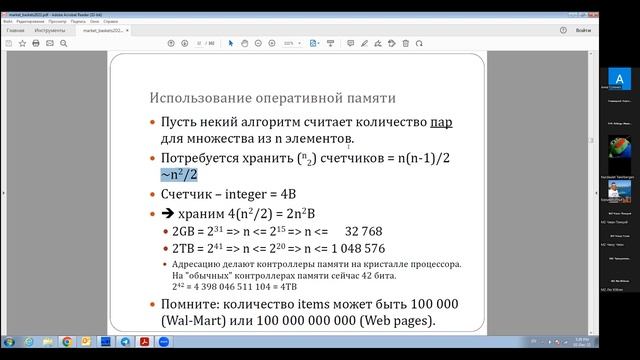Click the highlighted ~n²/2 text
The height and width of the screenshot is (360, 640).
click(179, 175)
